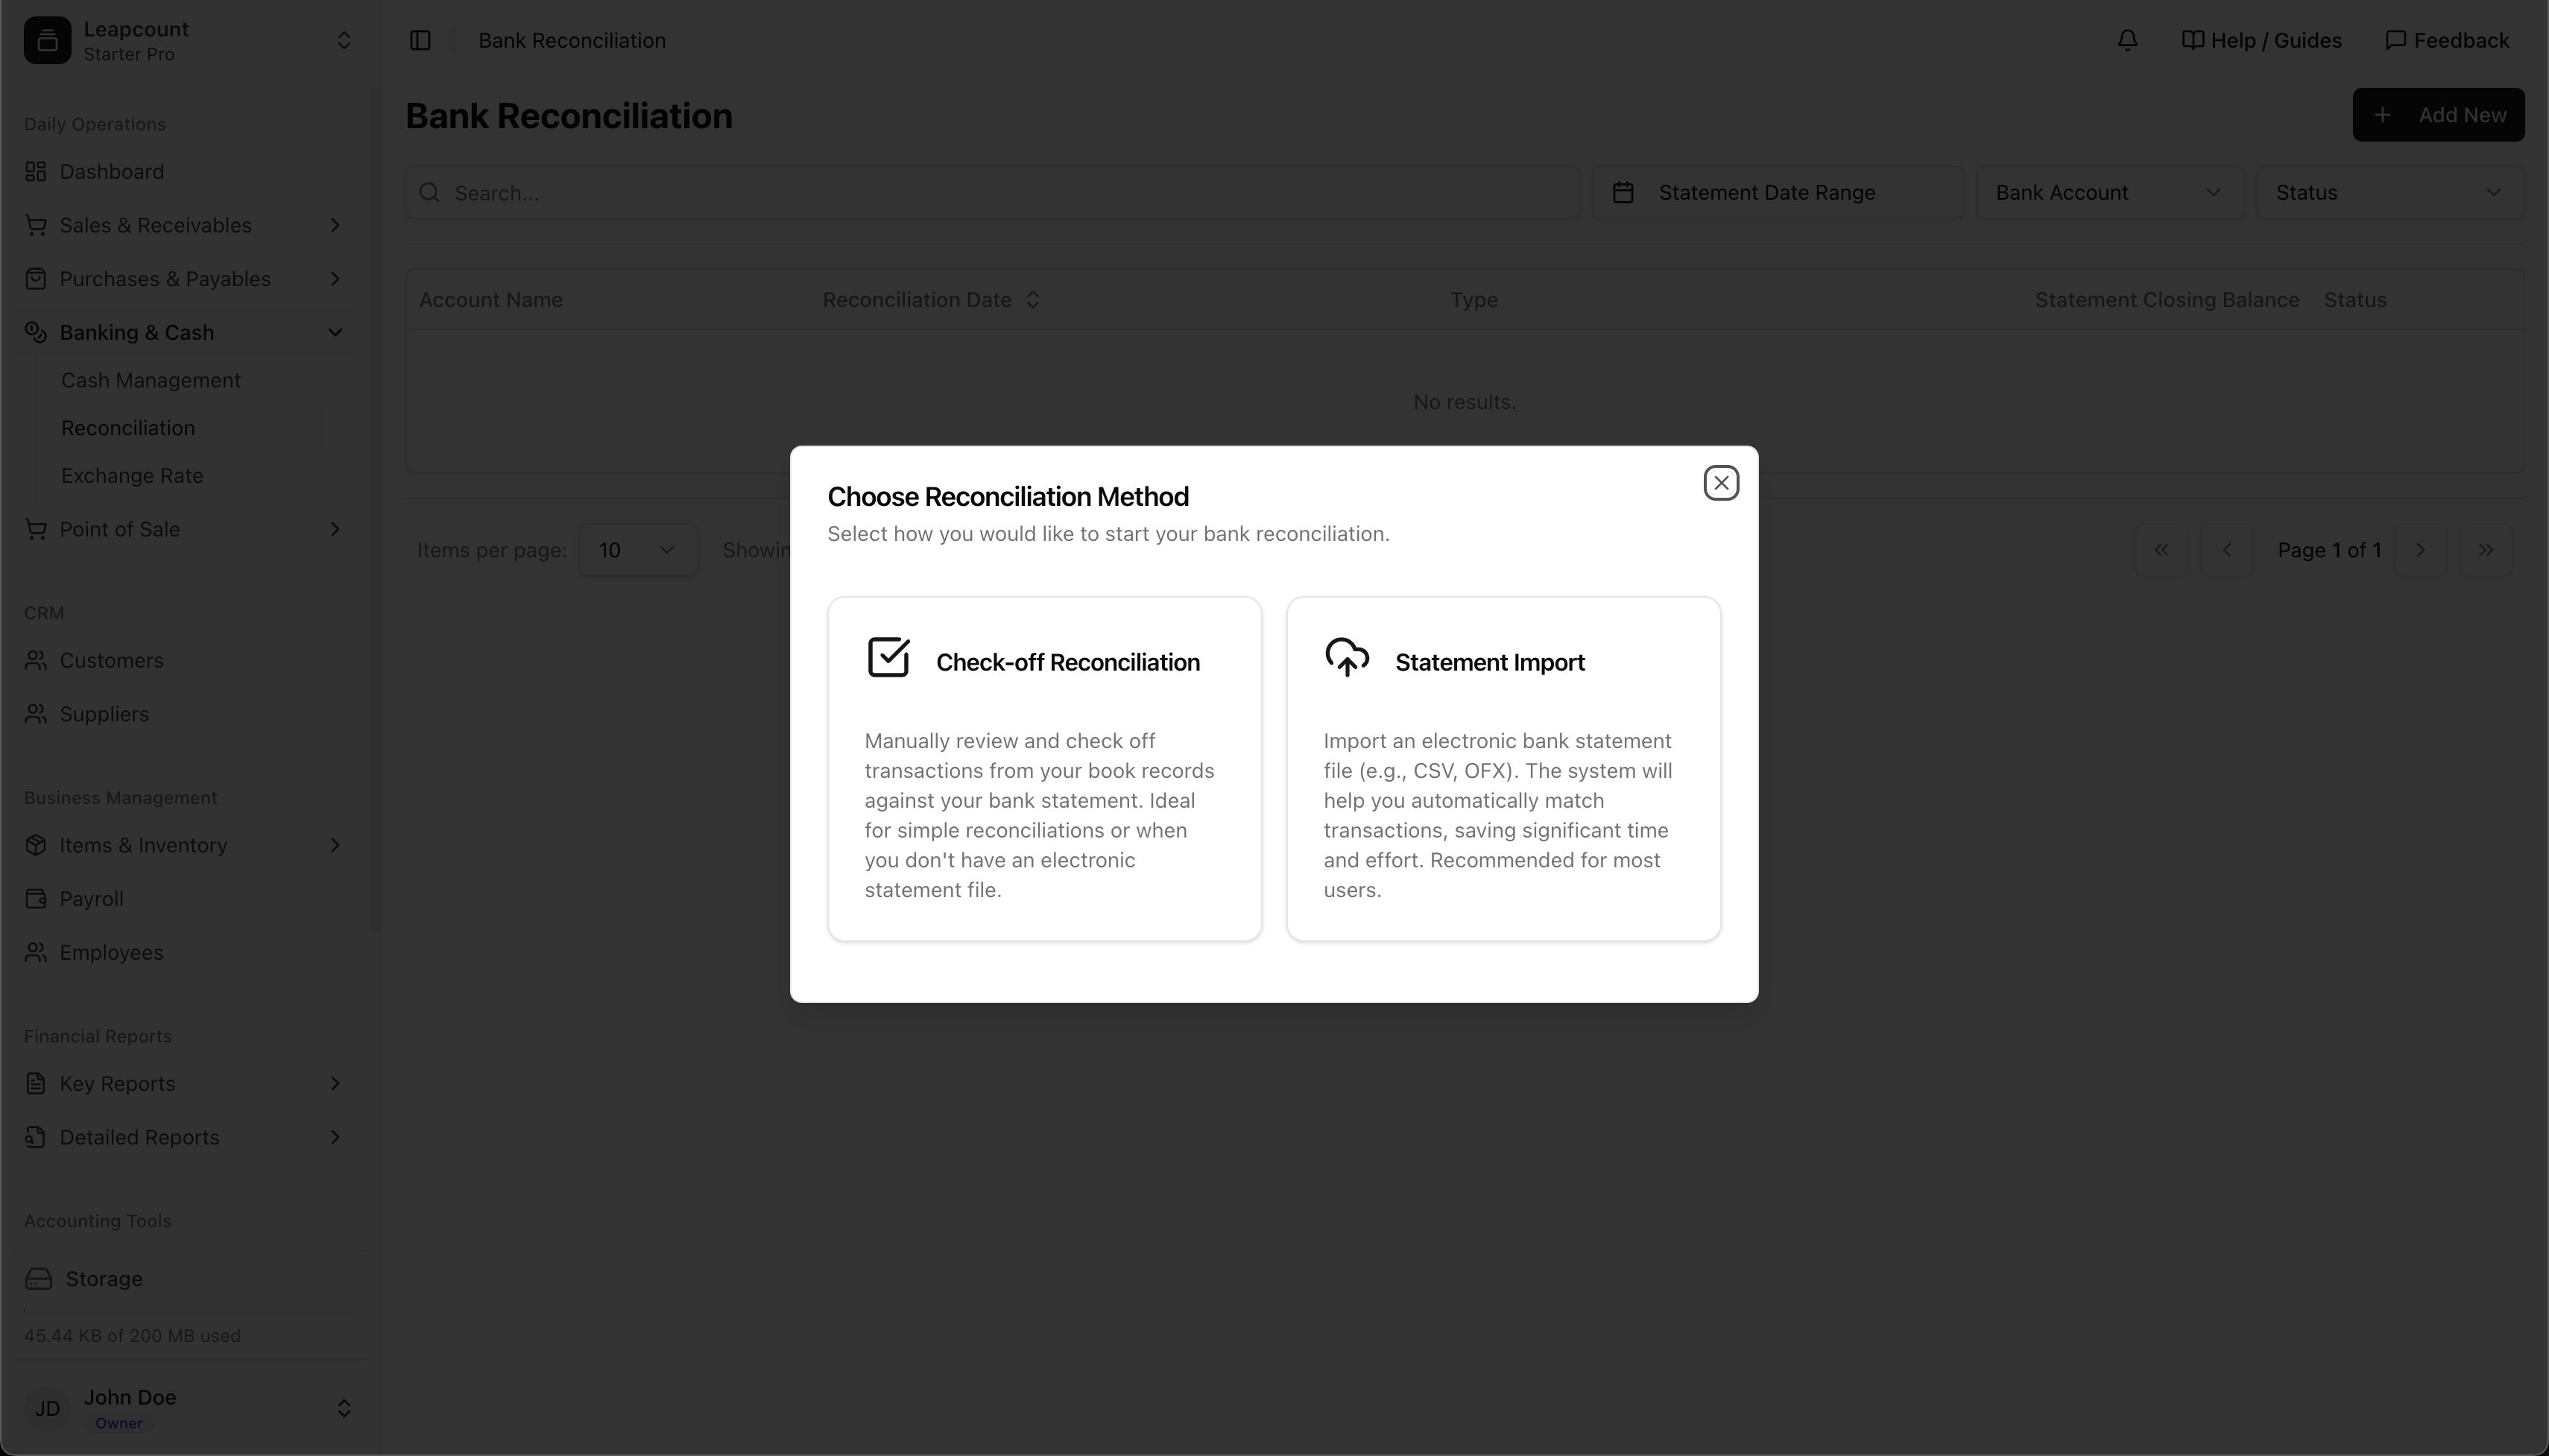Click the Storage drive icon

[x=39, y=1279]
